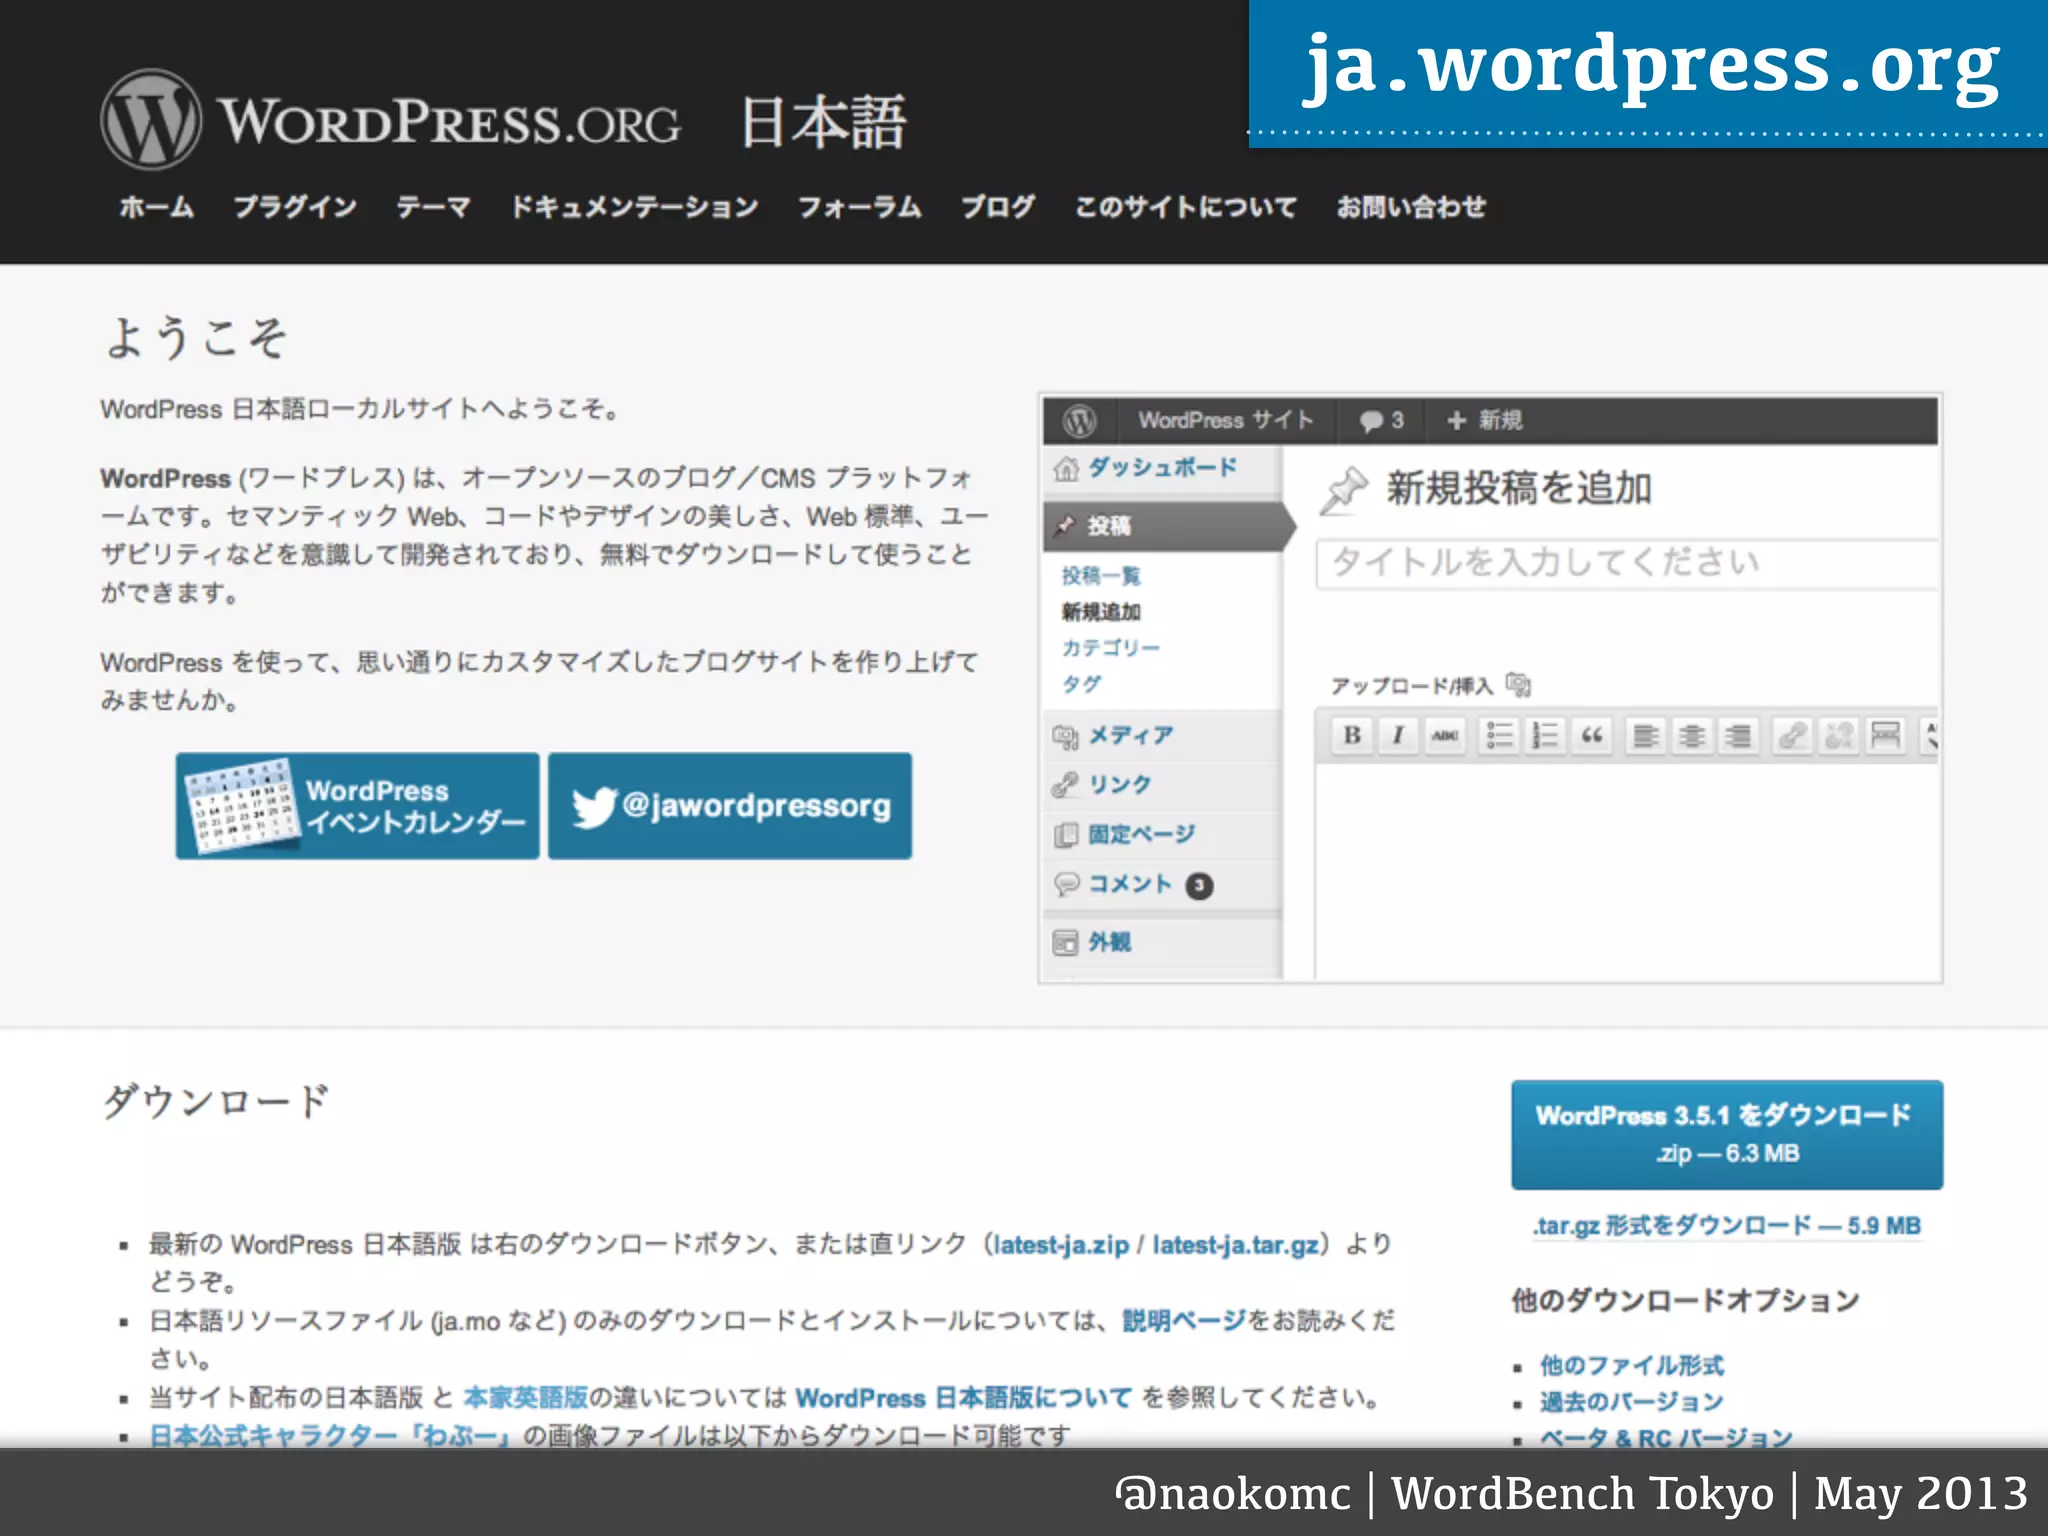Click the 他のダウンロードオプション heading
This screenshot has width=2048, height=1536.
pyautogui.click(x=1685, y=1300)
